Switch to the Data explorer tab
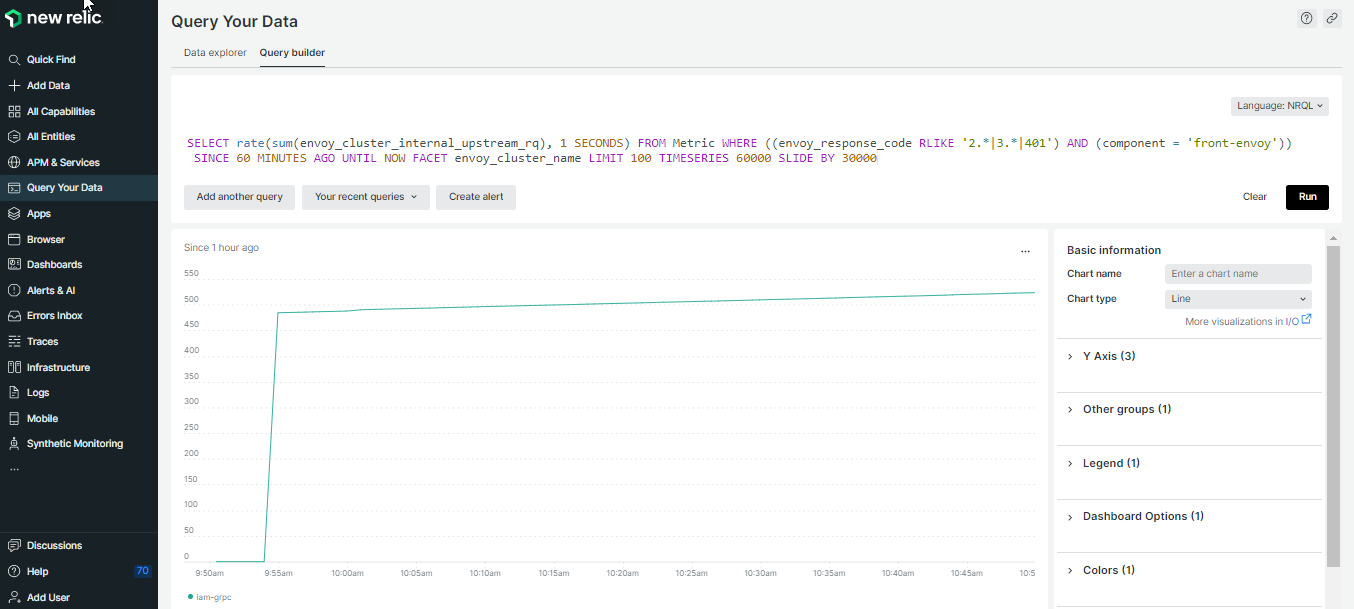Screen dimensions: 1354x609 (215, 52)
